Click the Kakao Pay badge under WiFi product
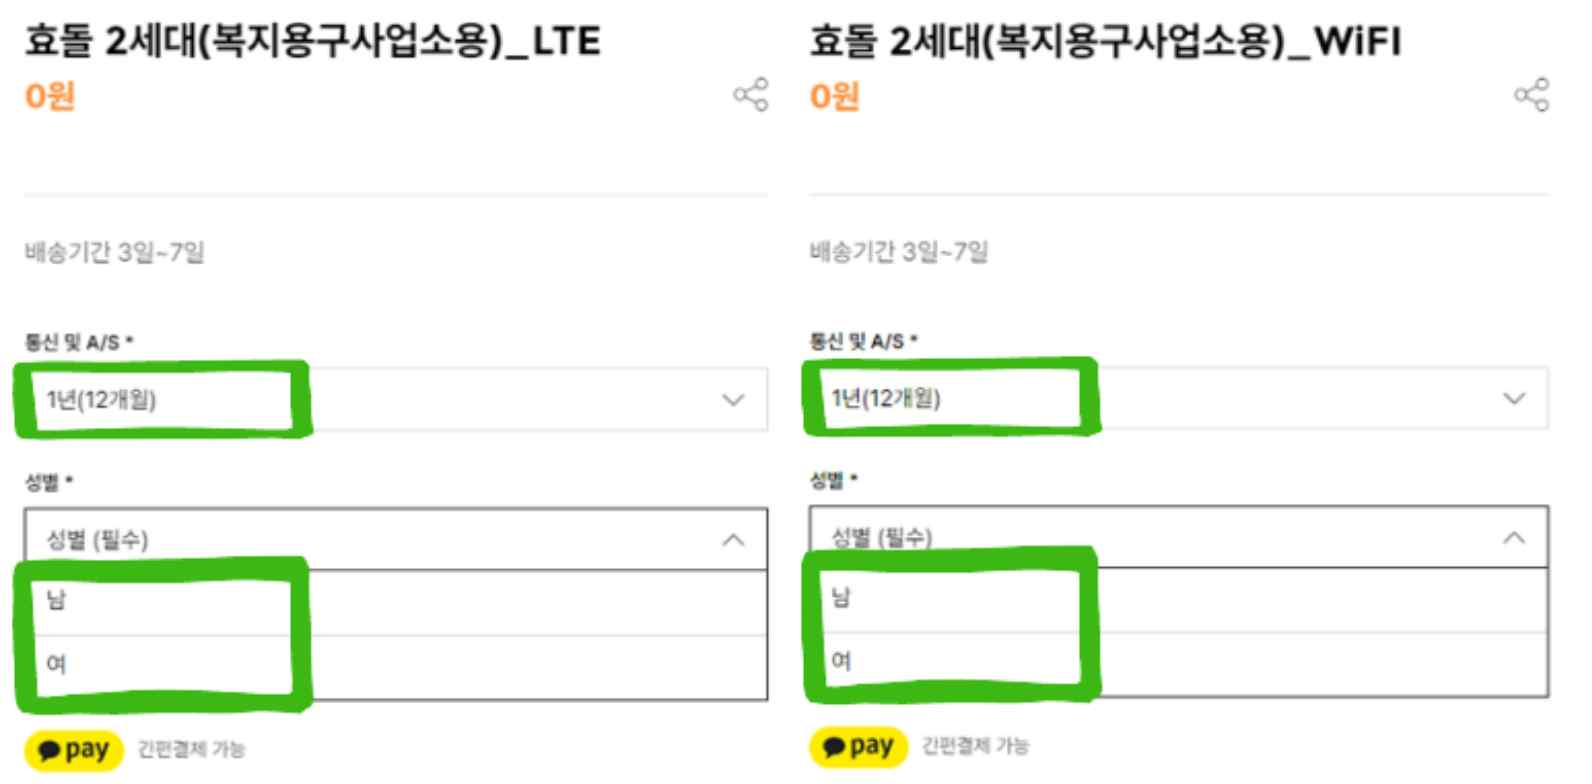 tap(858, 746)
